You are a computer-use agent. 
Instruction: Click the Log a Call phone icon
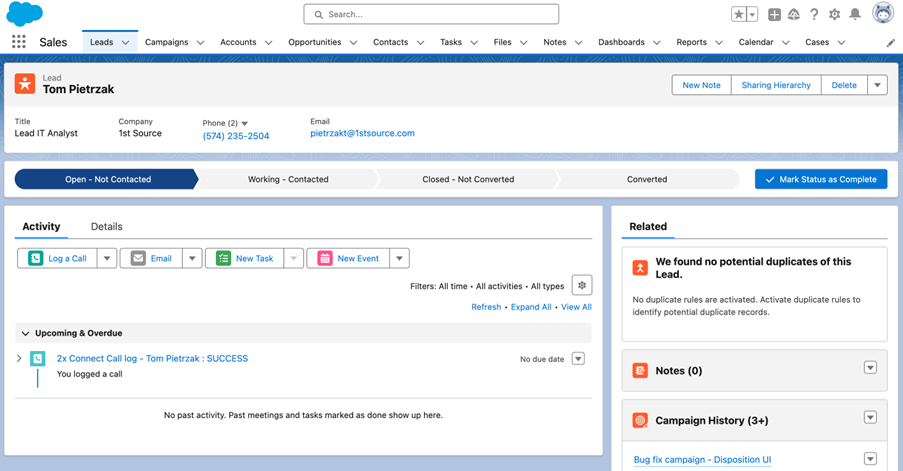pyautogui.click(x=36, y=259)
